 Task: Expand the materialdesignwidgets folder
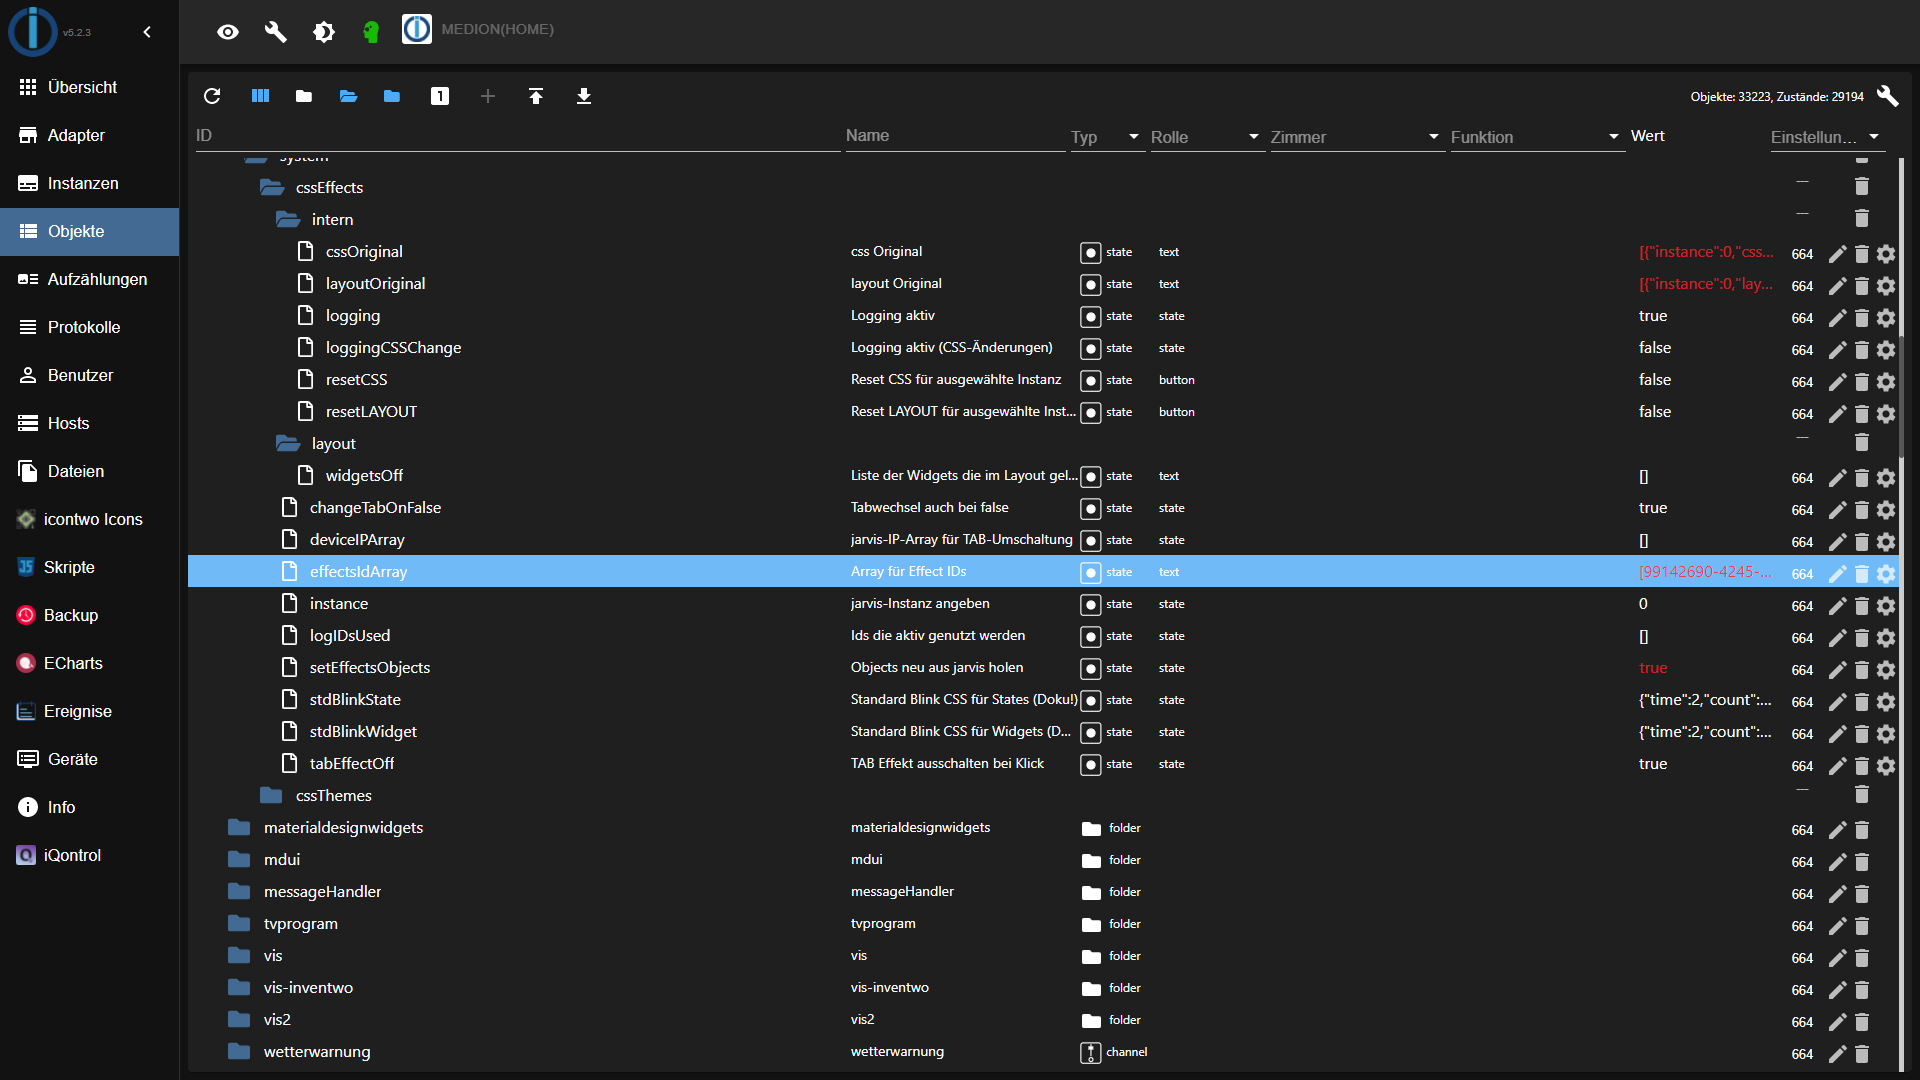tap(239, 828)
